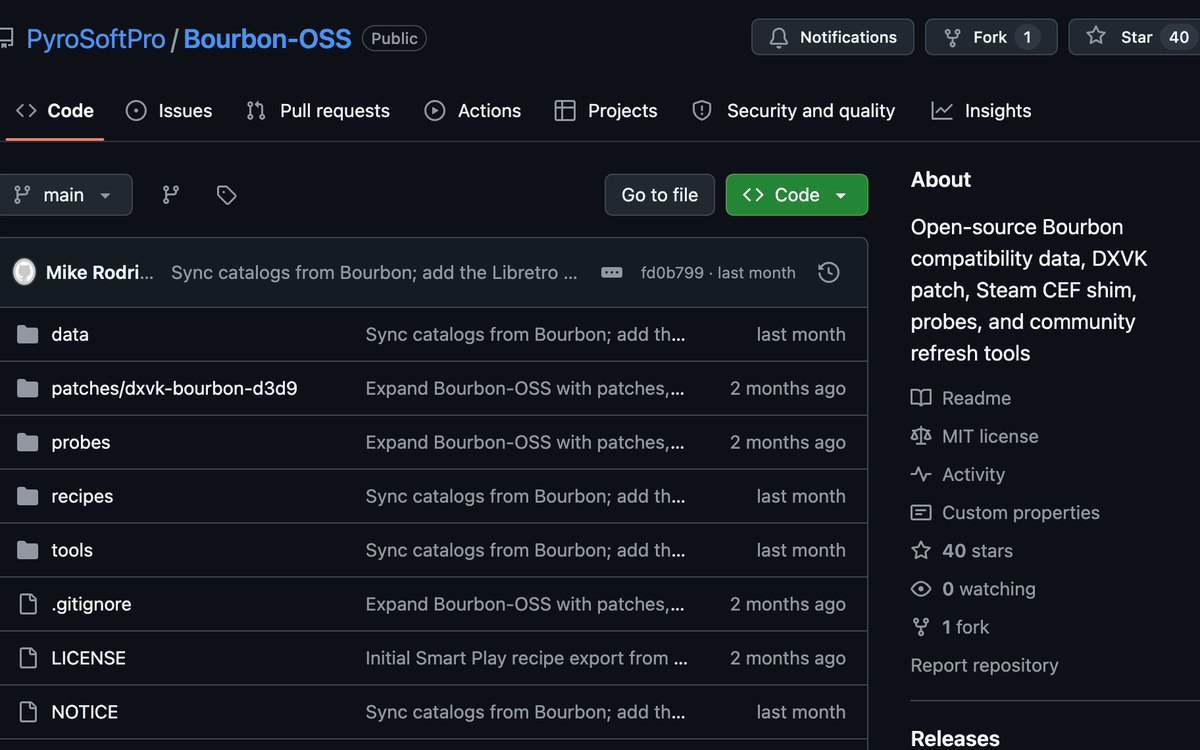Screen dimensions: 1200x750
Task: Open the tools folder name
Action: click(72, 550)
